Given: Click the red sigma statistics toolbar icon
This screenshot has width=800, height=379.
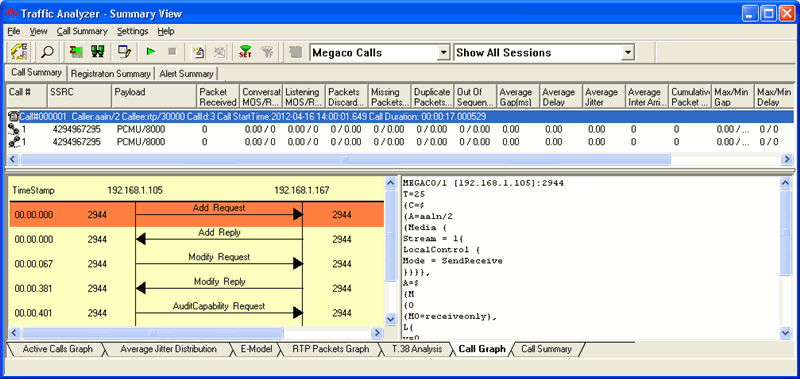Looking at the screenshot, I should (x=76, y=52).
